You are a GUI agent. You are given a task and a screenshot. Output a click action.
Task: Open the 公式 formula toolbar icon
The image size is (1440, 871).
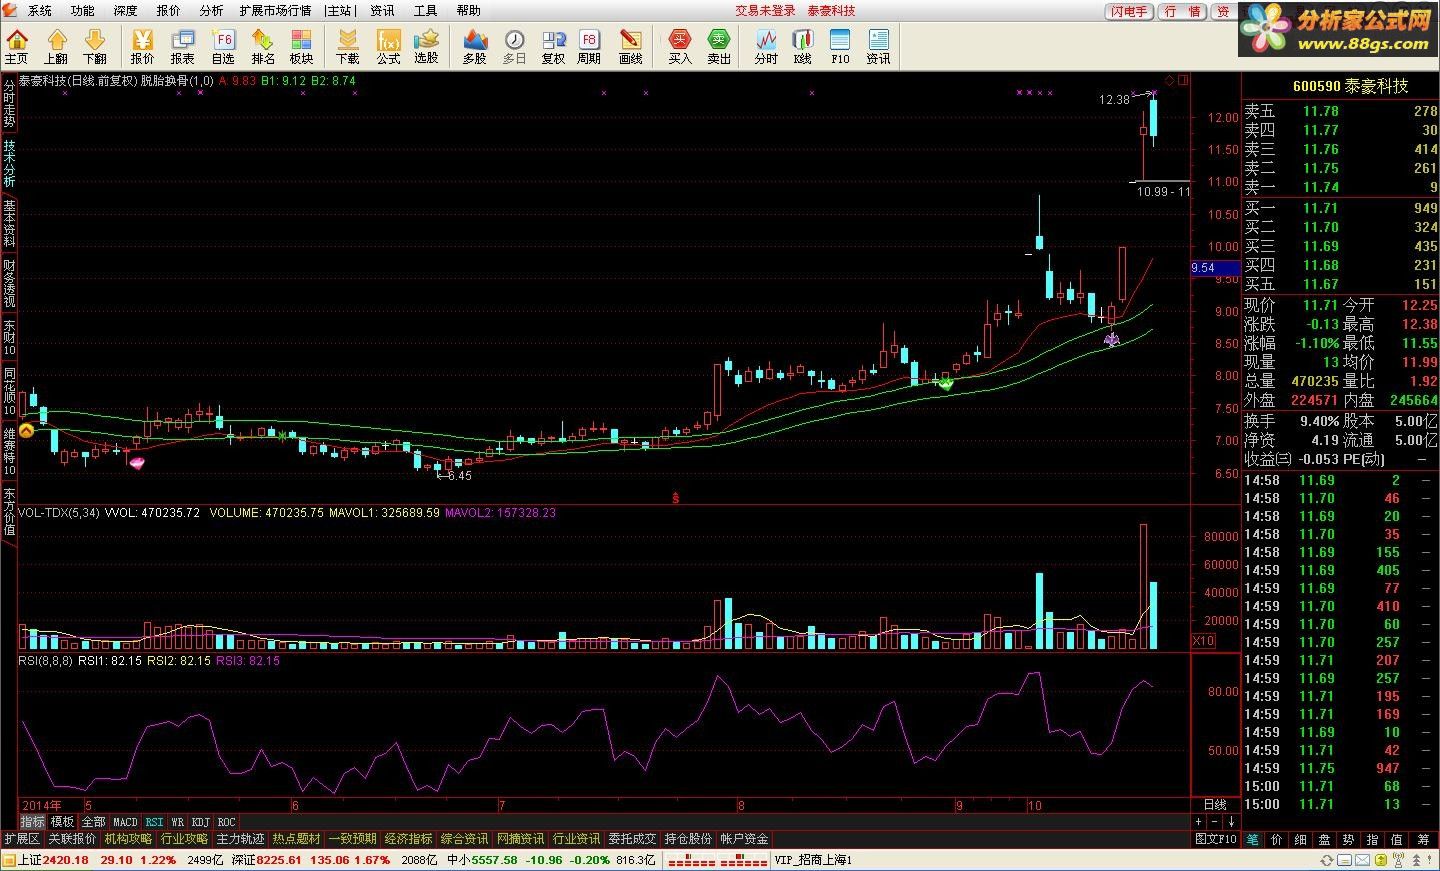pos(388,46)
